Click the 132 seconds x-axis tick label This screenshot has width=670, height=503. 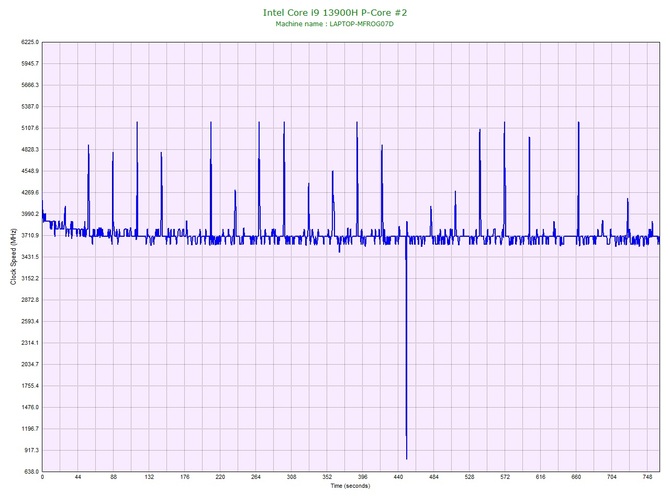(149, 477)
